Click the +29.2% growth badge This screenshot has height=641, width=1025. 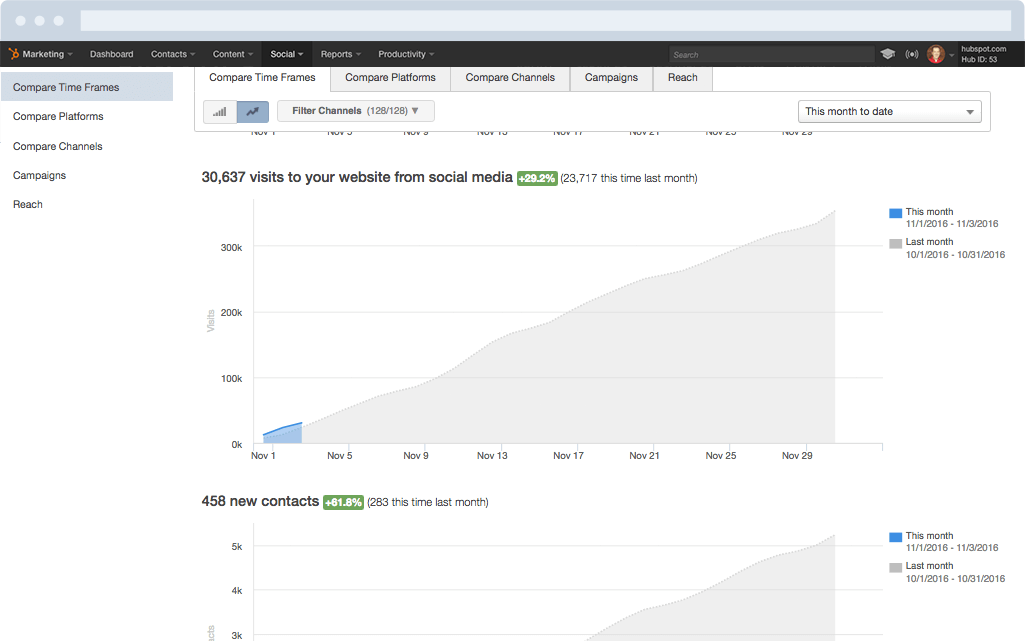537,177
